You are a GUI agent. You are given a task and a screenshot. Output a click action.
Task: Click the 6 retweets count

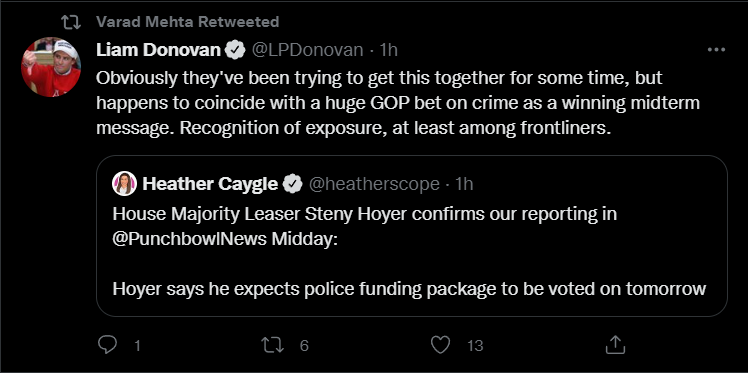click(x=304, y=345)
